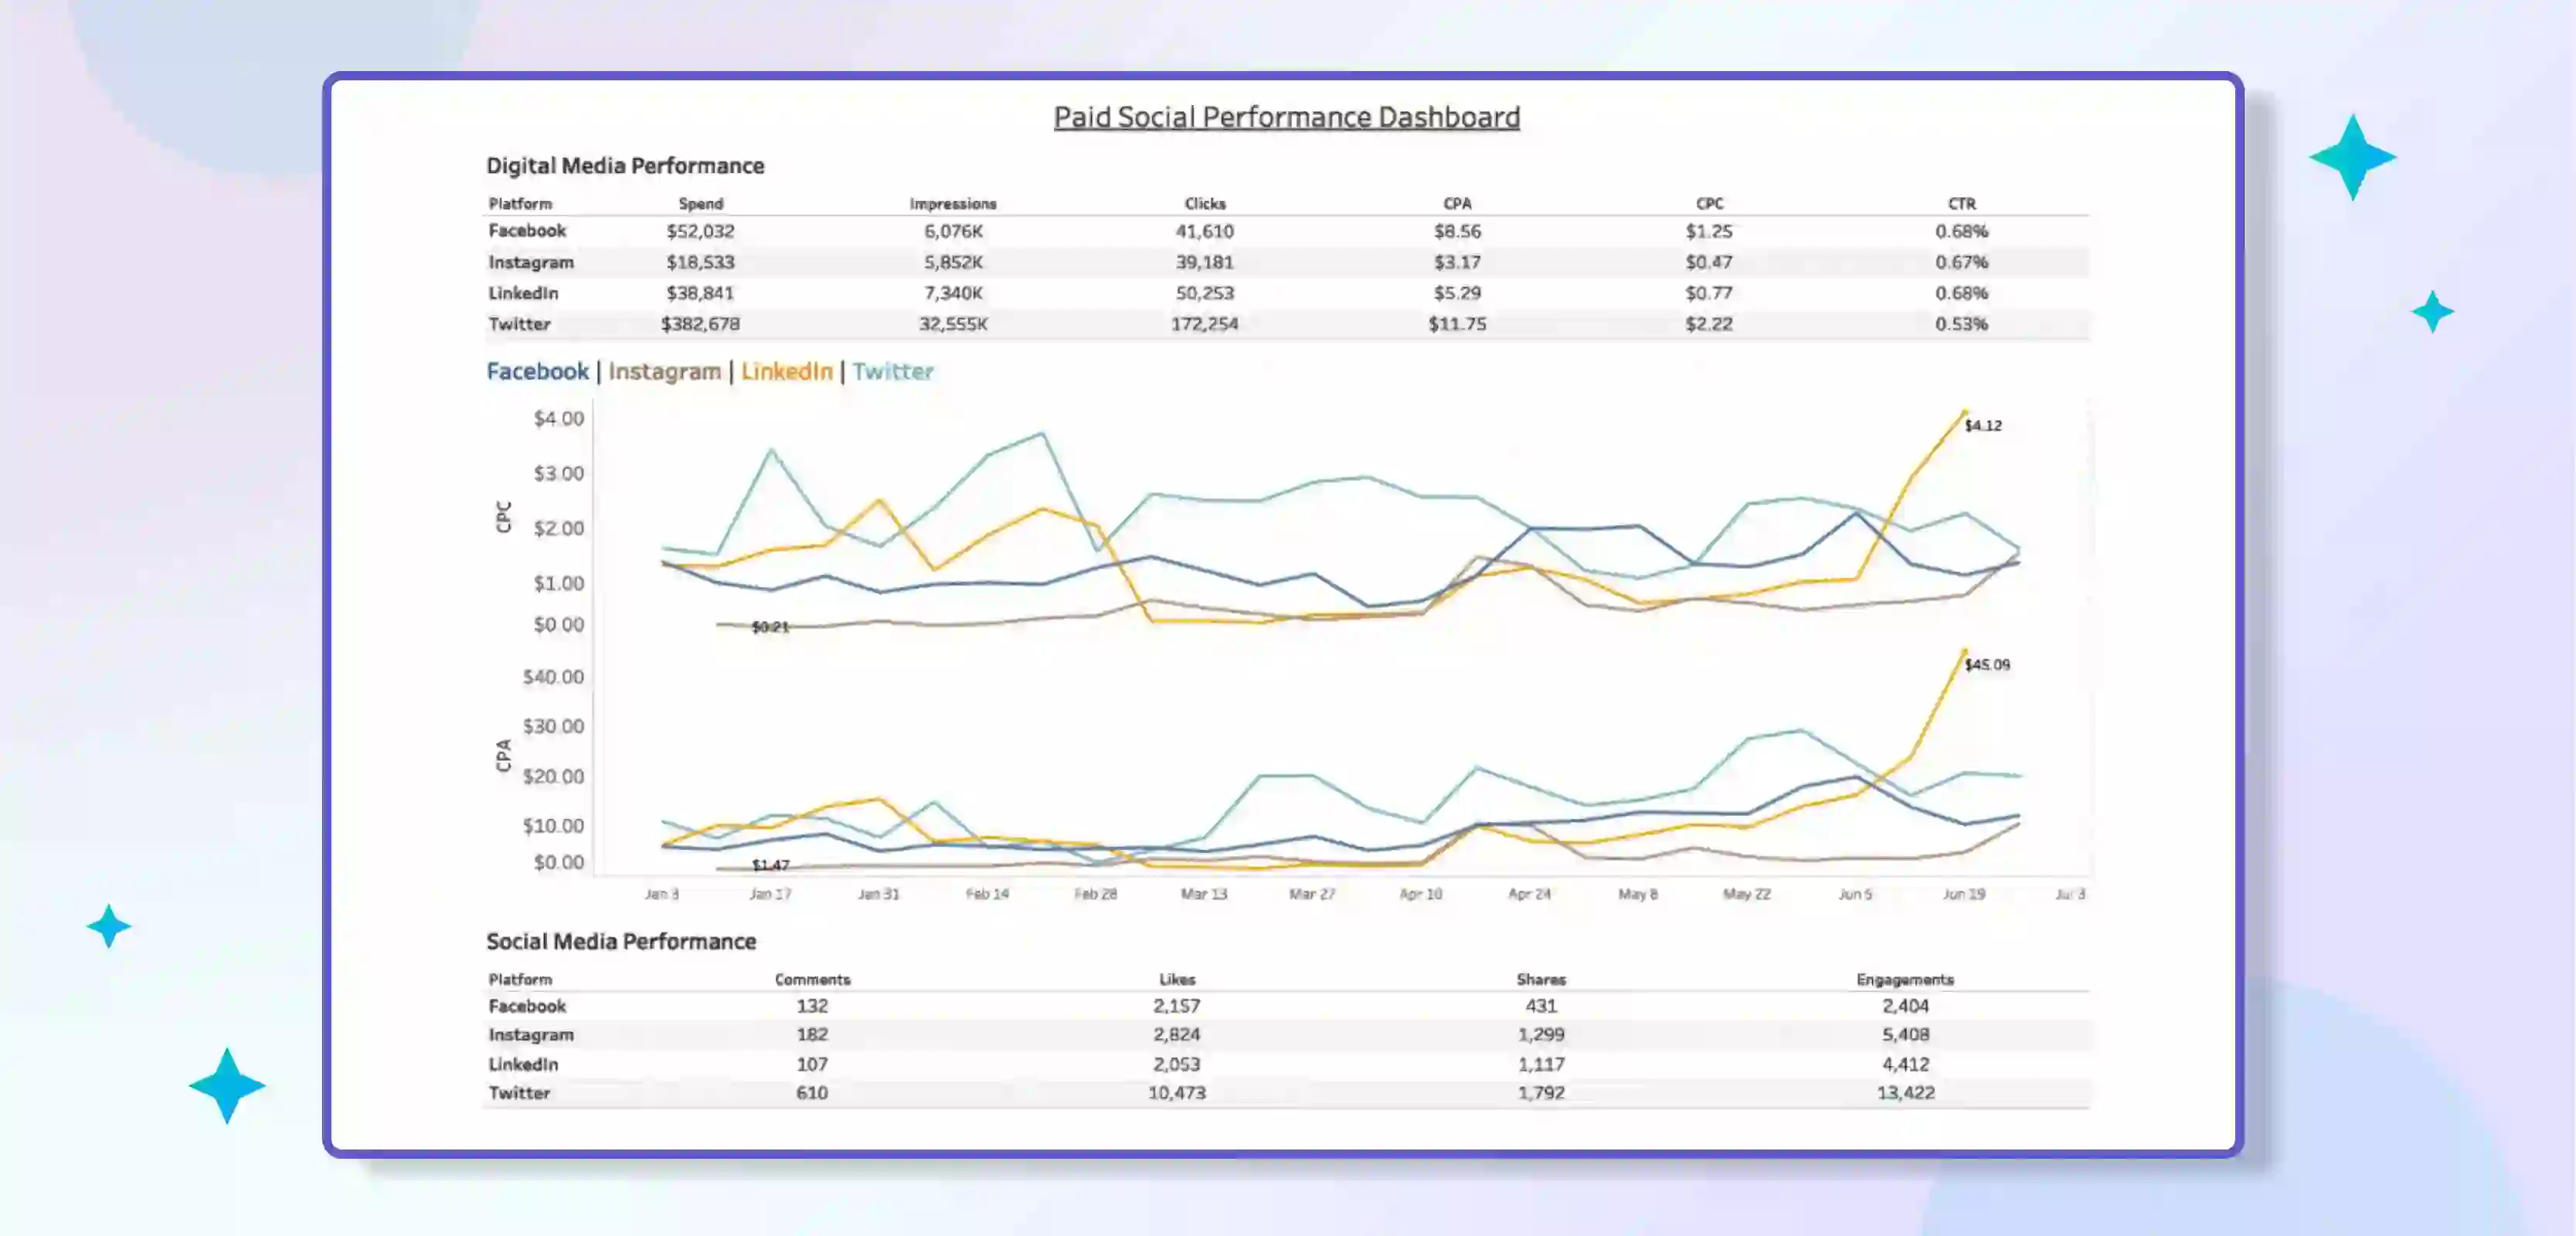Click the $45.09 CPA peak label
This screenshot has height=1236, width=2576.
click(x=1987, y=665)
